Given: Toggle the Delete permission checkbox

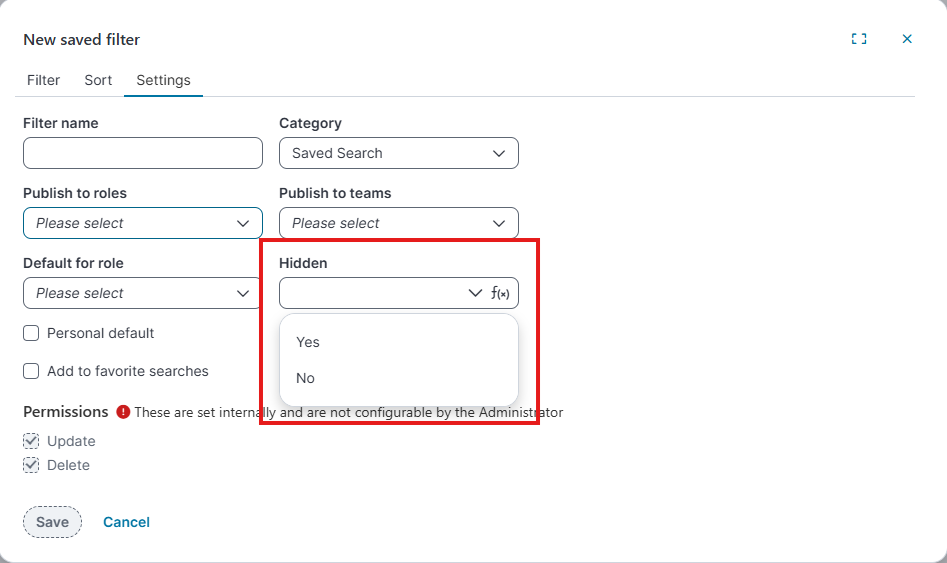Looking at the screenshot, I should click(x=31, y=465).
